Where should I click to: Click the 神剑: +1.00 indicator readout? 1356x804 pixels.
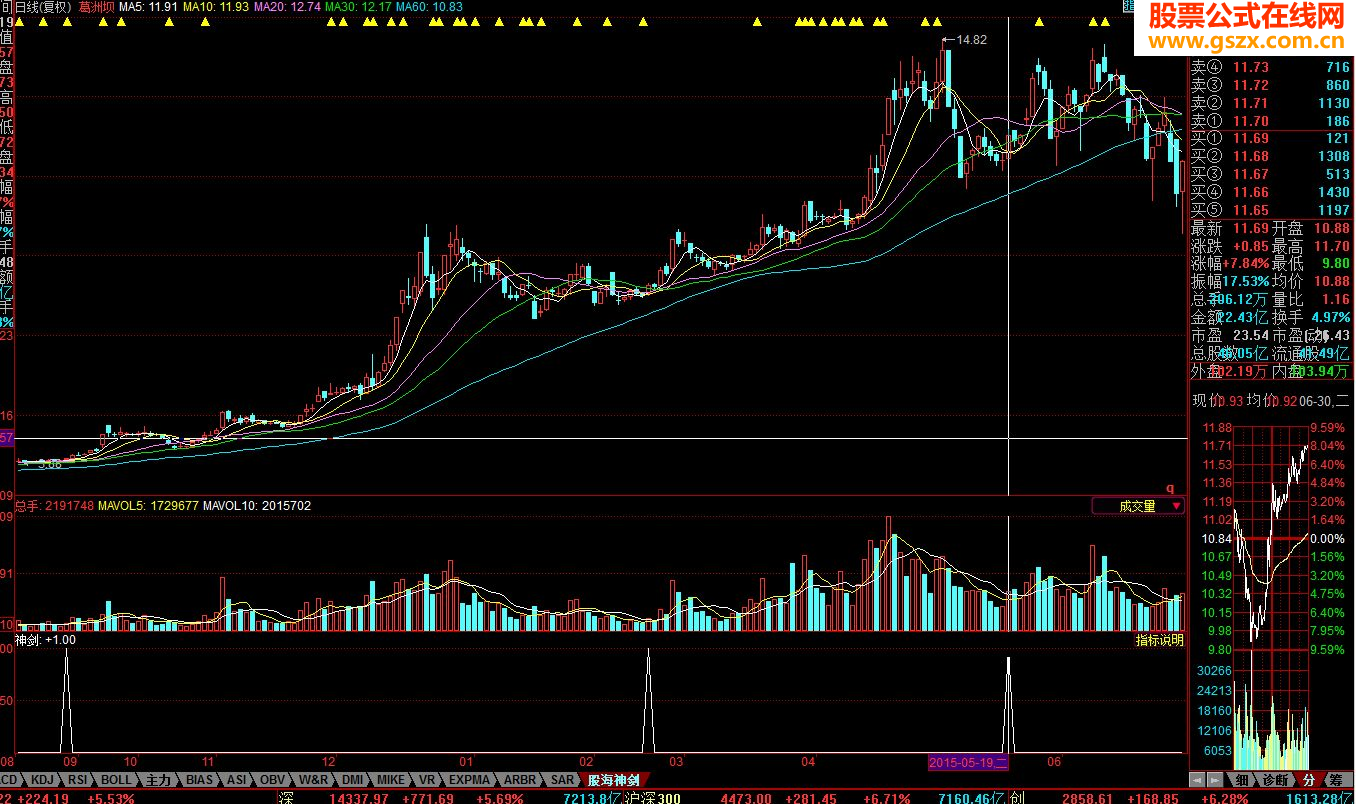45,640
